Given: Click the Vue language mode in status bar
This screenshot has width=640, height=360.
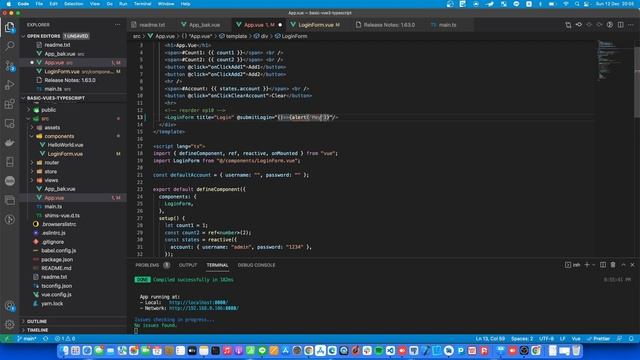Looking at the screenshot, I should [576, 339].
